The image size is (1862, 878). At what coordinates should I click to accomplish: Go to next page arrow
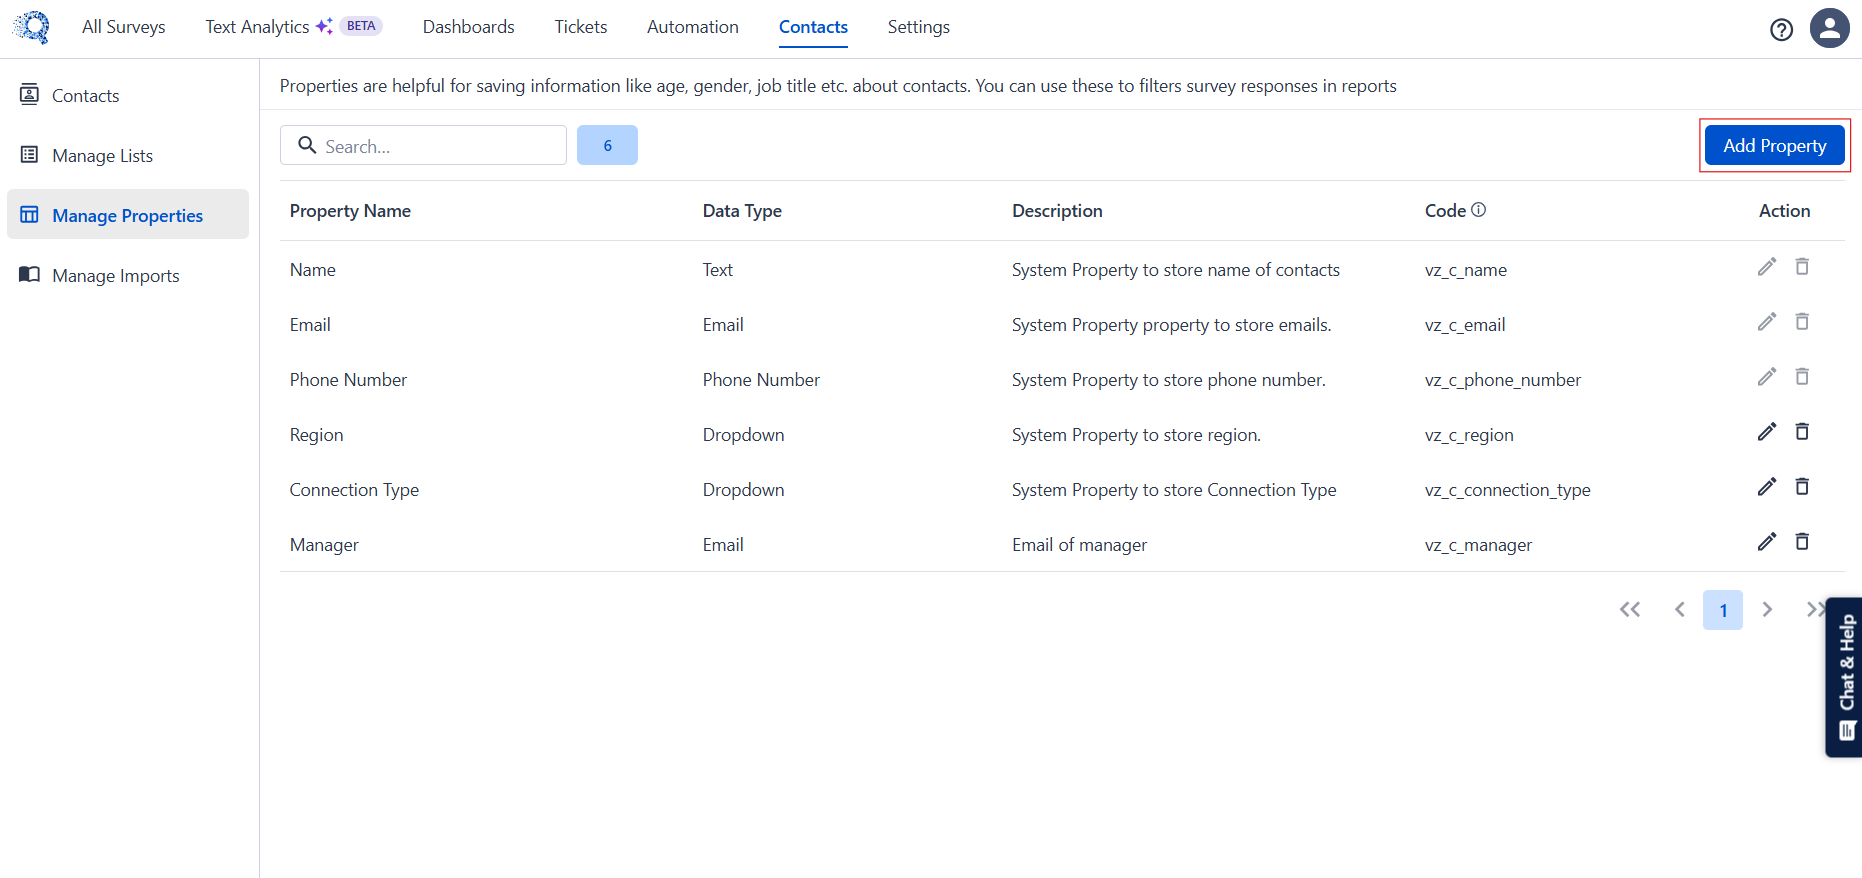1767,610
